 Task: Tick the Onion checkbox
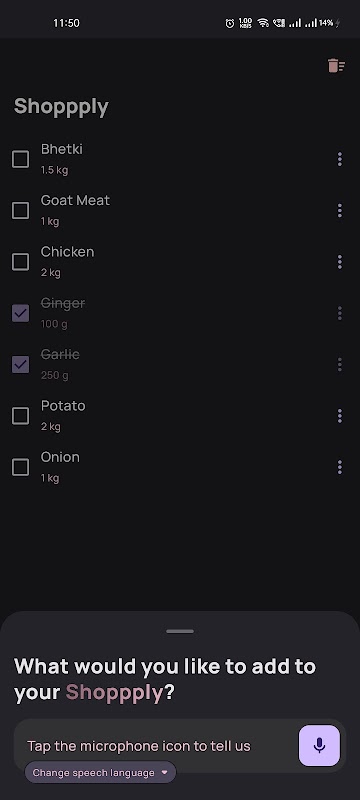point(20,467)
